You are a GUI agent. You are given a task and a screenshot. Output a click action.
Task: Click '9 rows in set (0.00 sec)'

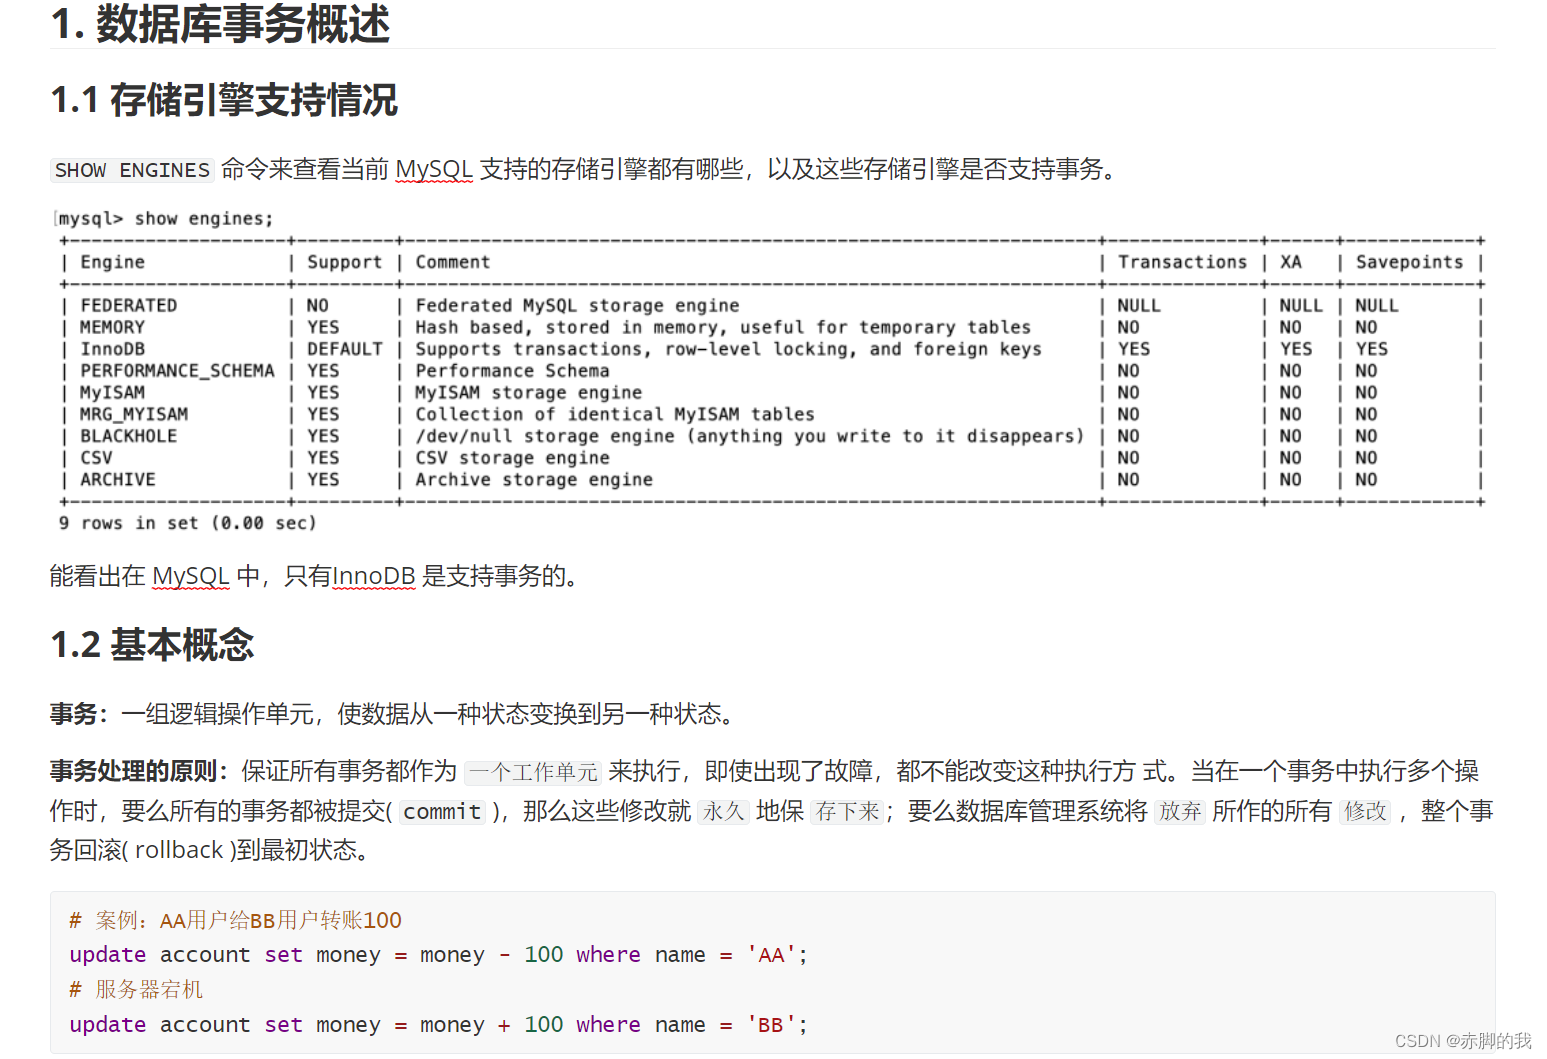click(187, 523)
